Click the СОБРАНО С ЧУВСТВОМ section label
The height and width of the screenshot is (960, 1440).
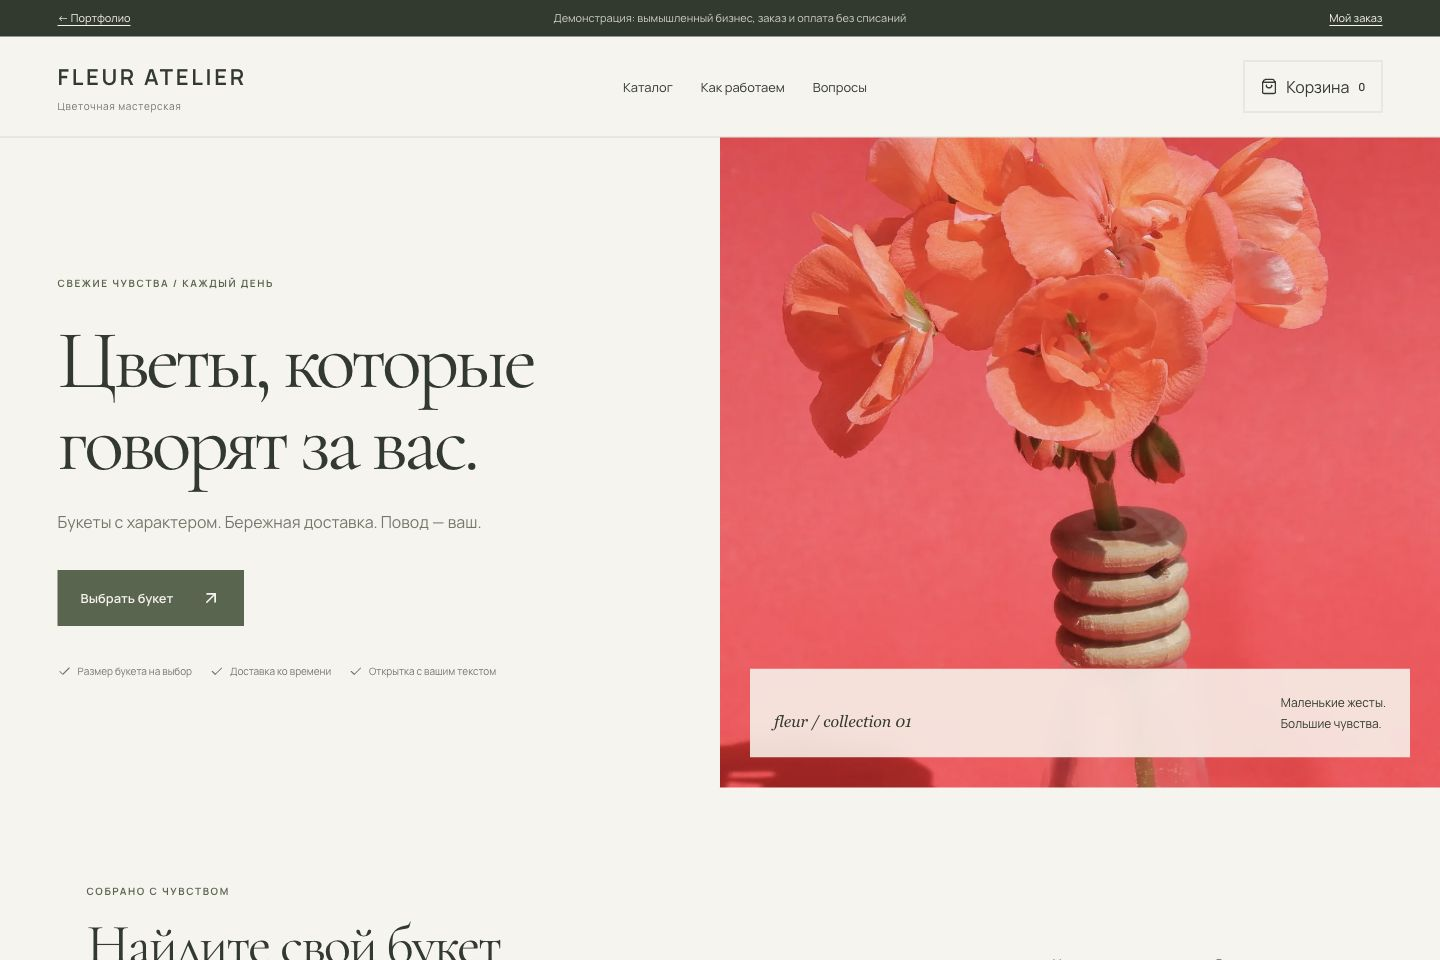pyautogui.click(x=158, y=891)
